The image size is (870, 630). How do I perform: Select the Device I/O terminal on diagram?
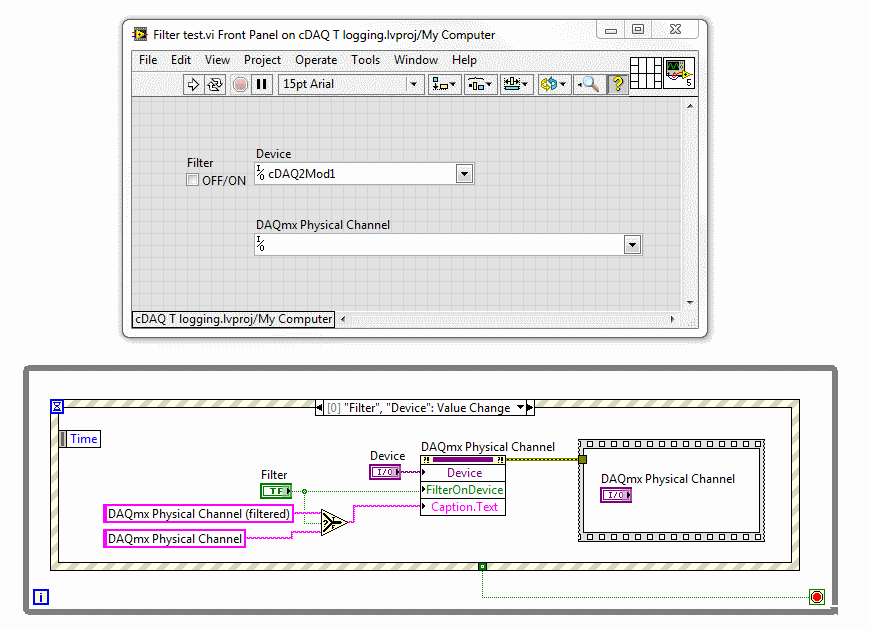385,472
